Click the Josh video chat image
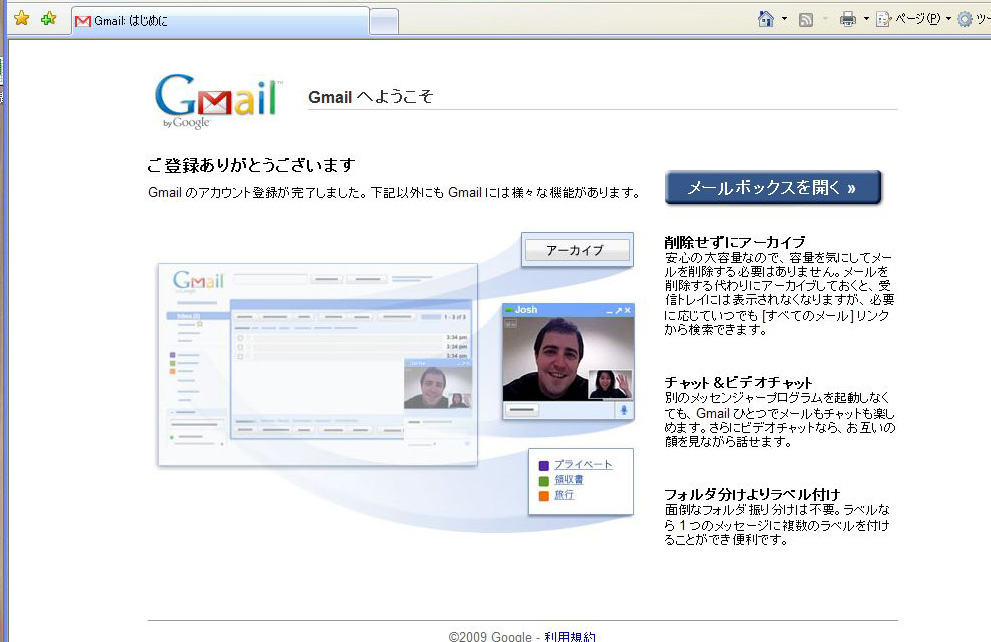The image size is (991, 642). click(568, 358)
